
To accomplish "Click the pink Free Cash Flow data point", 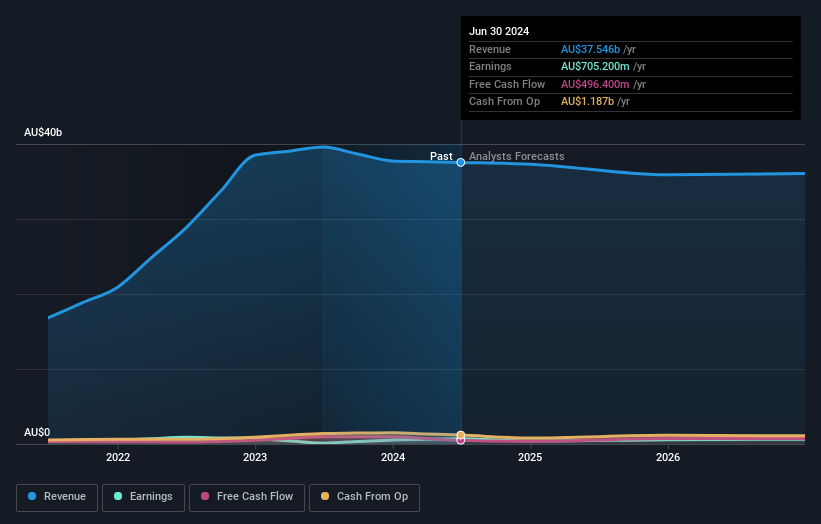I will [x=461, y=441].
